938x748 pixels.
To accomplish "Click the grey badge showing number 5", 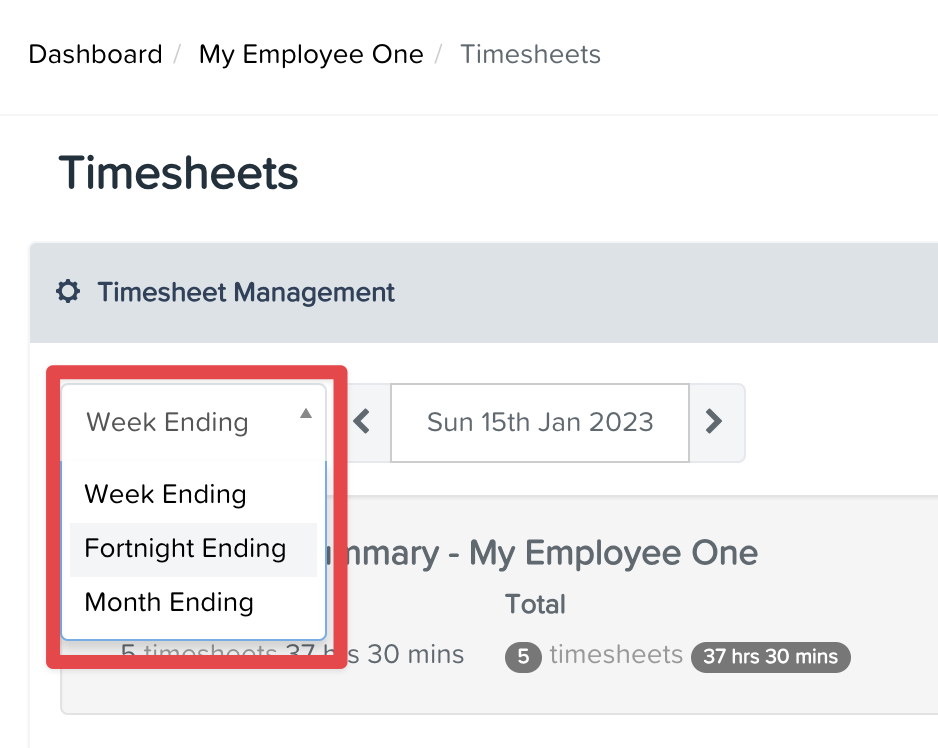I will click(522, 657).
